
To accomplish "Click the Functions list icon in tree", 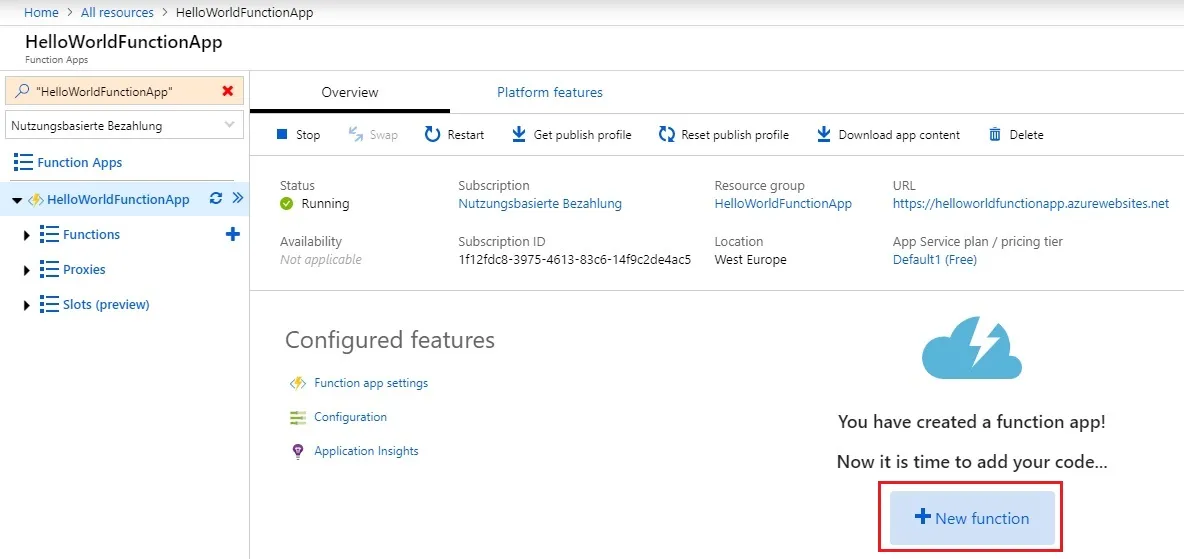I will [49, 234].
